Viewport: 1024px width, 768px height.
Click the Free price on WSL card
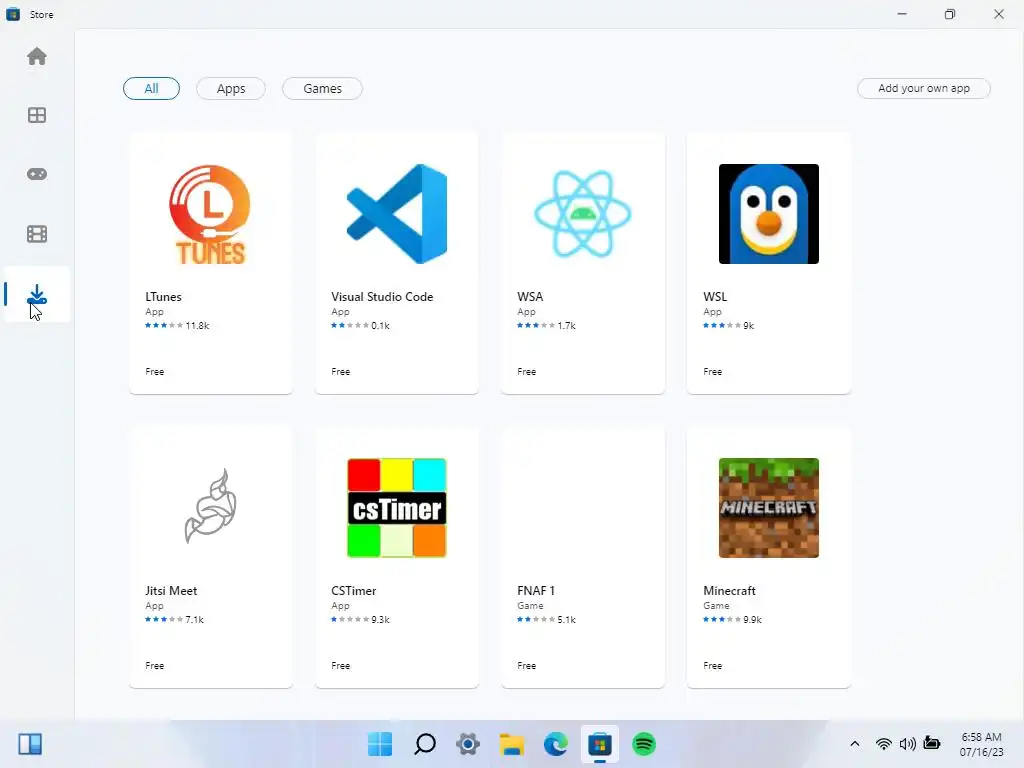click(x=712, y=372)
